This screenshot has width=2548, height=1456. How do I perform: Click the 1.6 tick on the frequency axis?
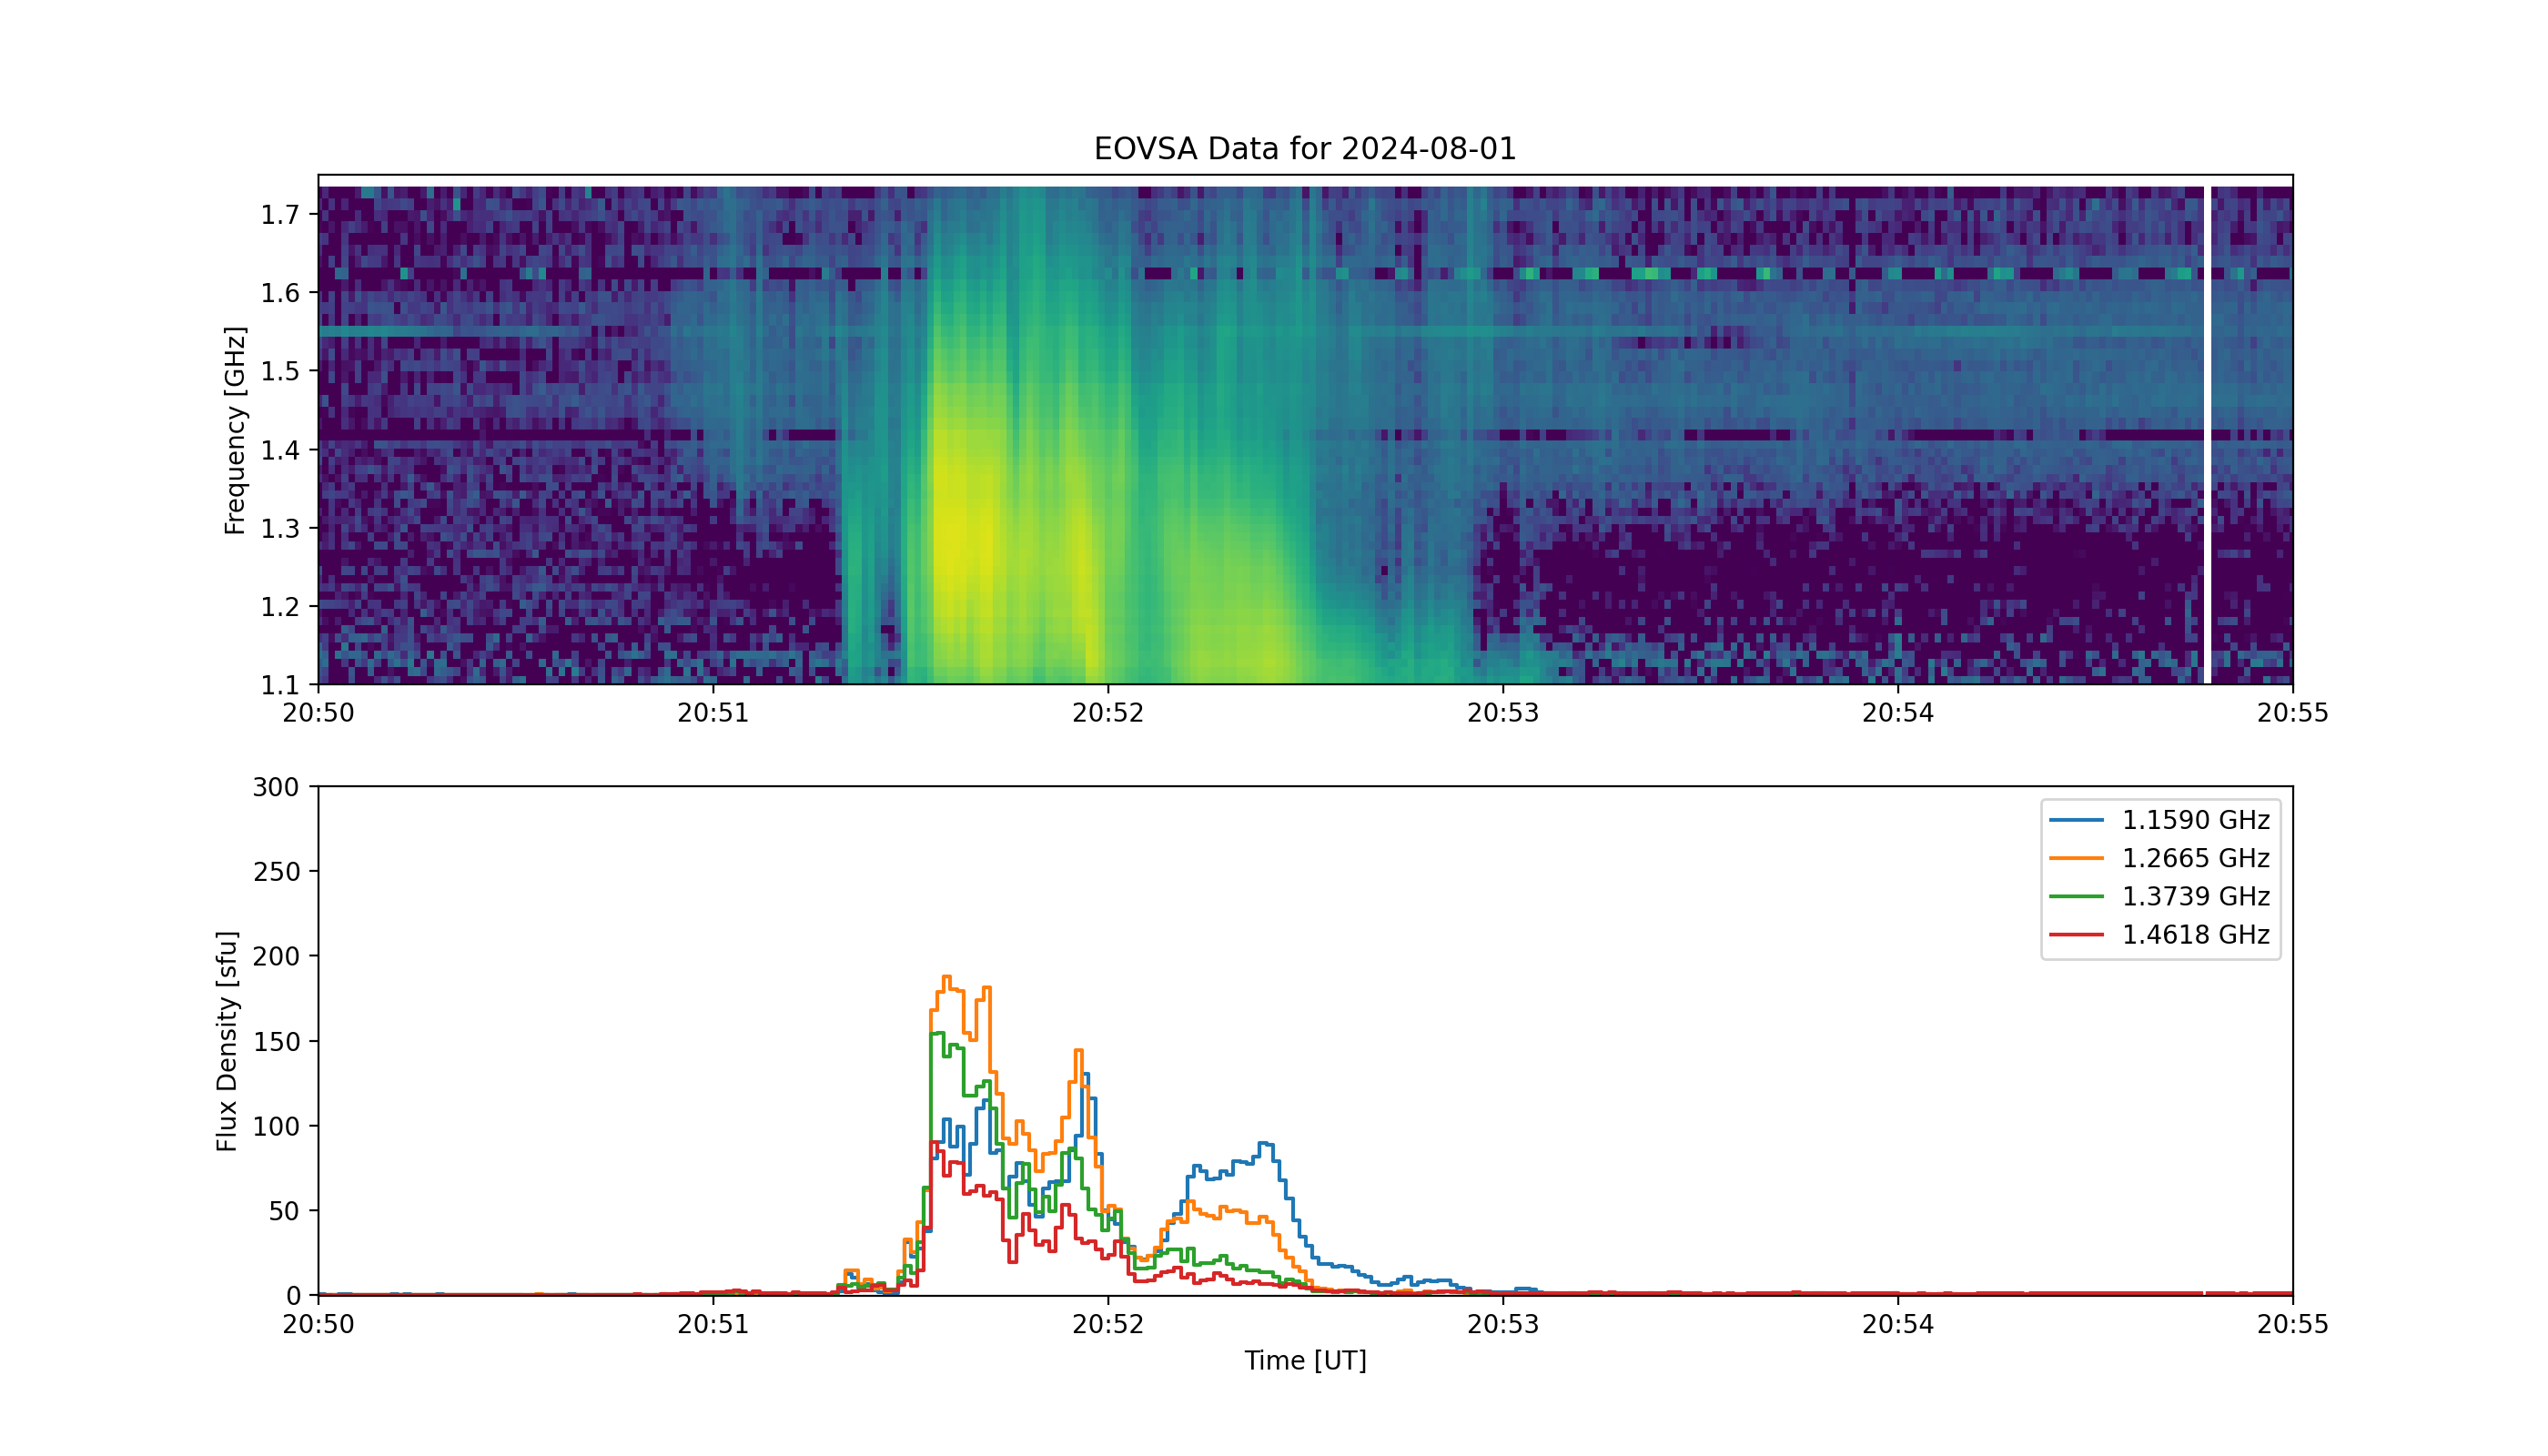[x=280, y=293]
